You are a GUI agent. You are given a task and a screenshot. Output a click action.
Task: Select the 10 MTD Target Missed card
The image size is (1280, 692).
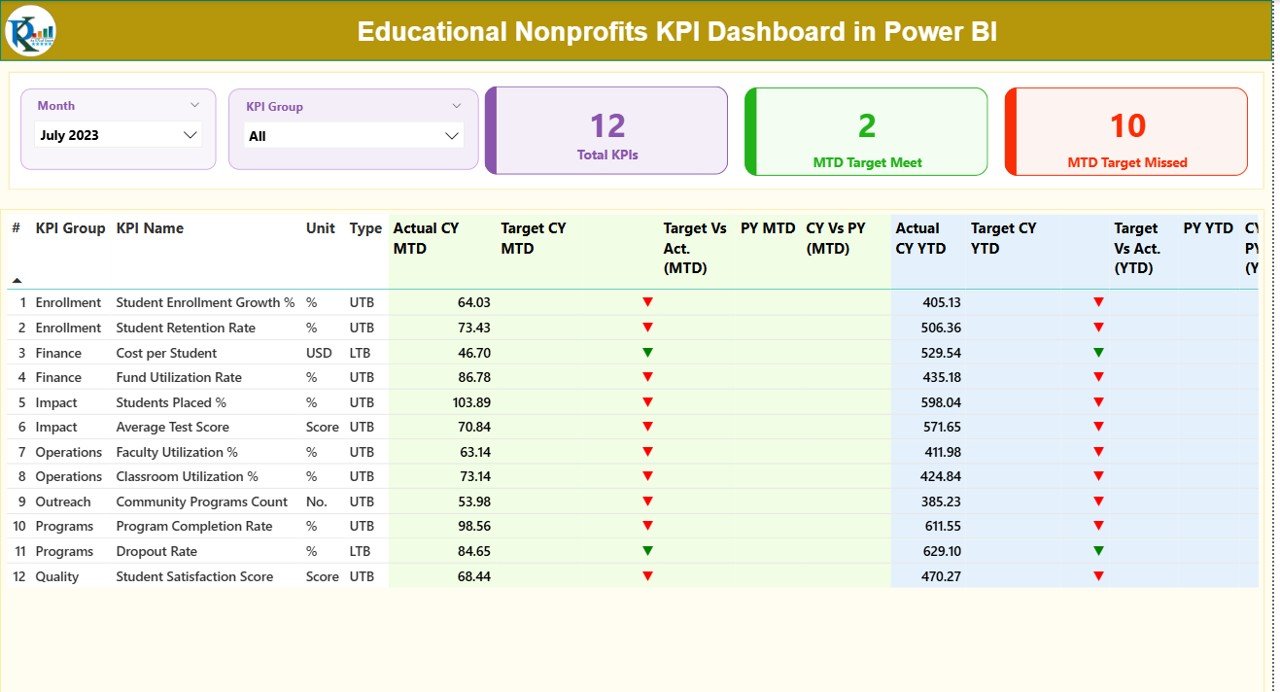(x=1126, y=130)
